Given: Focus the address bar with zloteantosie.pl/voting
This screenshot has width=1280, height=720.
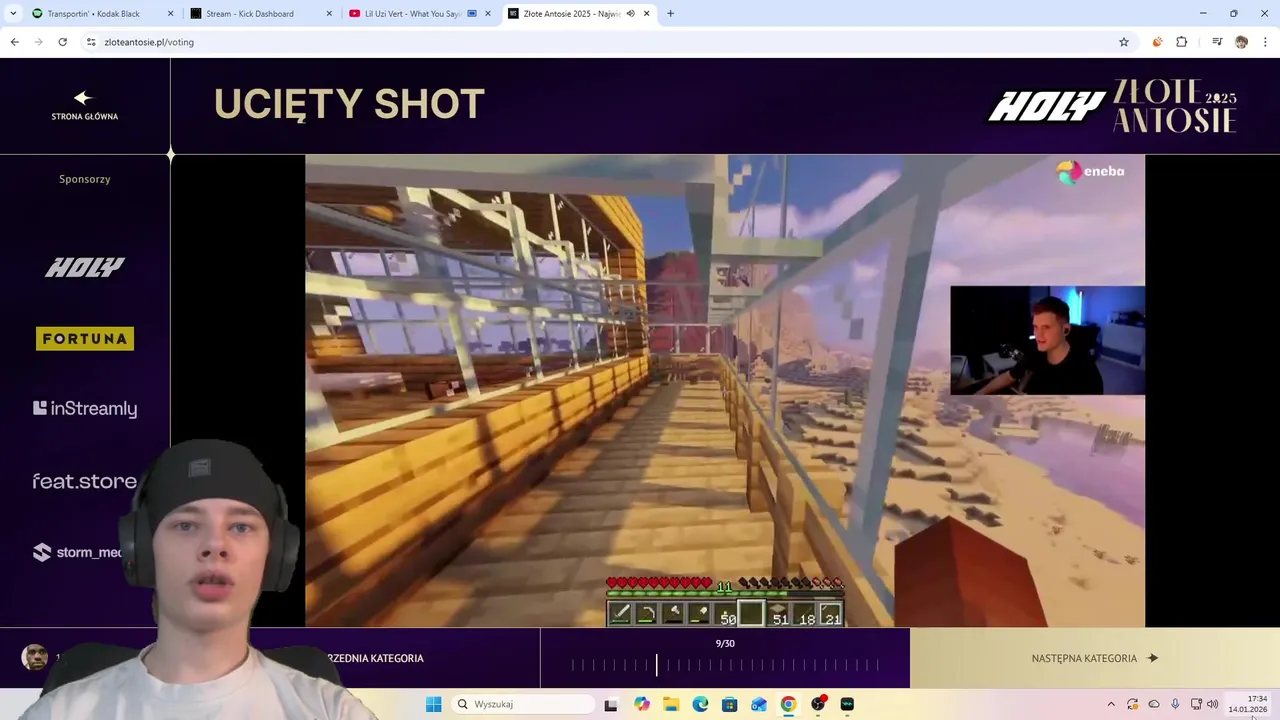Looking at the screenshot, I should point(600,42).
